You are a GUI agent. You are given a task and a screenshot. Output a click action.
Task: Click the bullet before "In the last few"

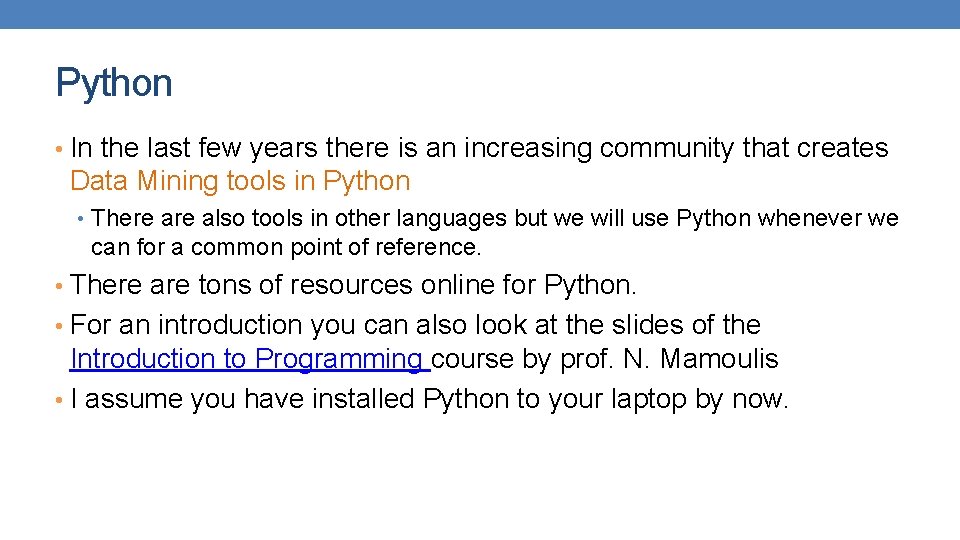click(61, 149)
